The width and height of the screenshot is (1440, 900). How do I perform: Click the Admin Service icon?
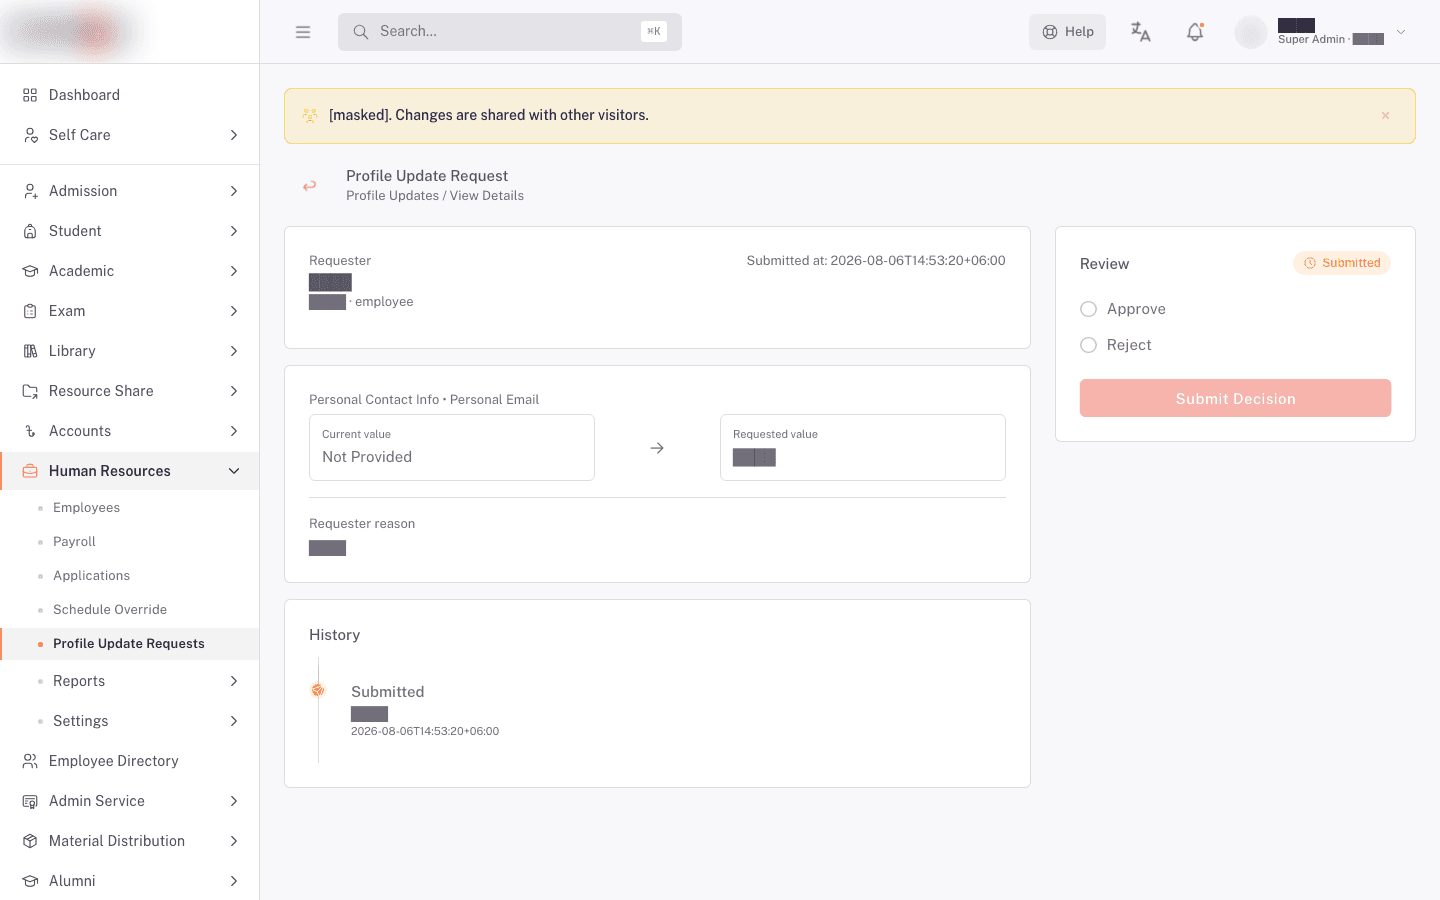(30, 801)
